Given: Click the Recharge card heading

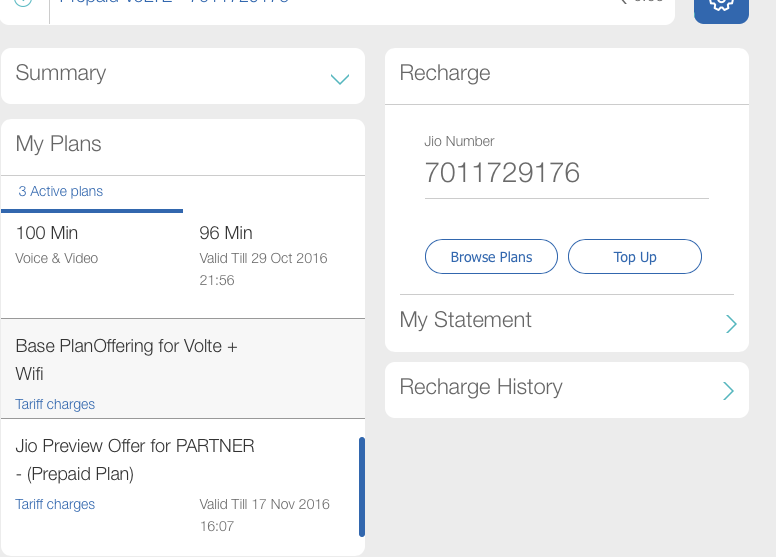Looking at the screenshot, I should click(445, 73).
